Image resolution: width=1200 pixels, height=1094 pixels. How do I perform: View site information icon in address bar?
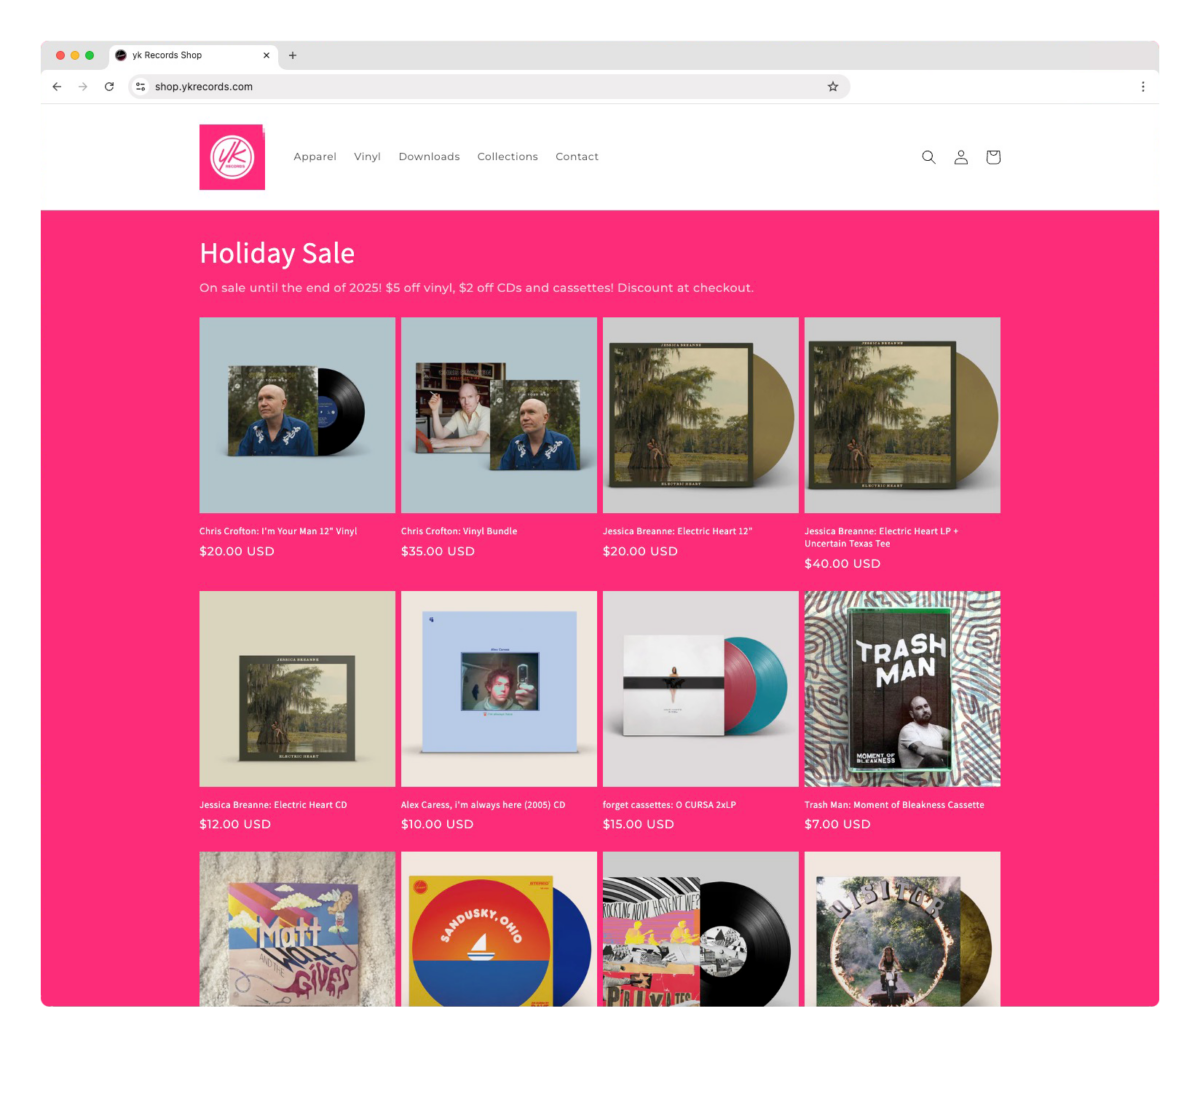tap(141, 87)
